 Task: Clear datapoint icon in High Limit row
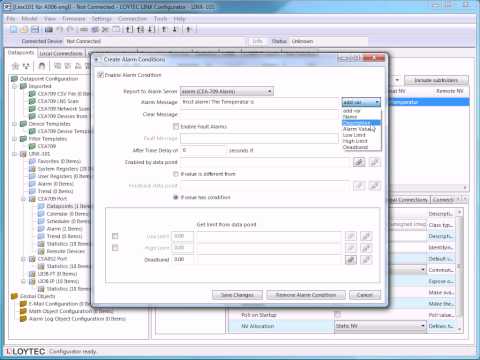366,248
